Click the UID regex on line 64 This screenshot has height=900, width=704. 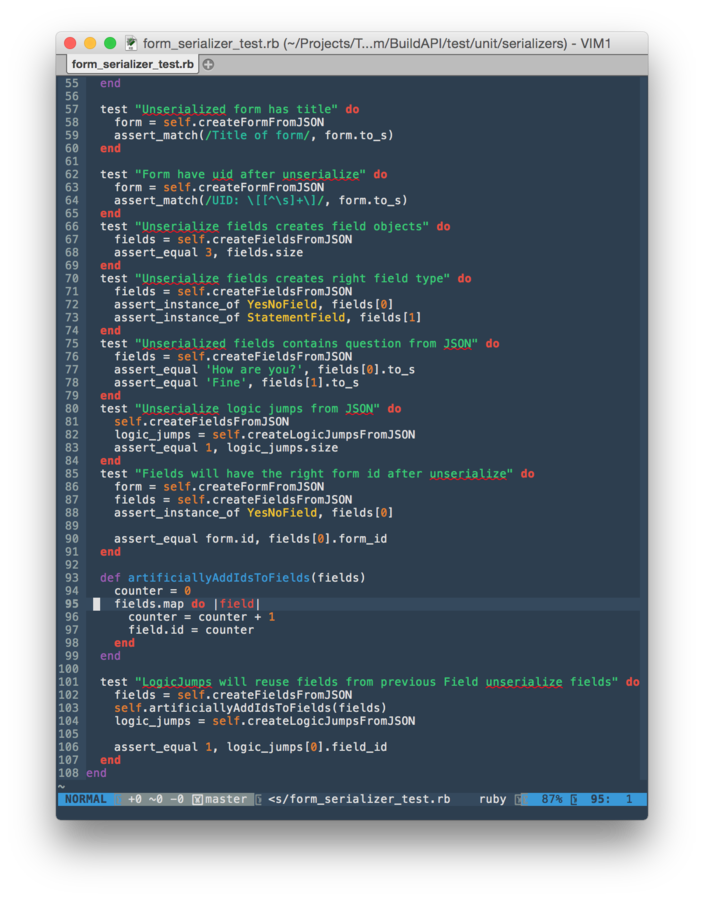click(x=265, y=200)
